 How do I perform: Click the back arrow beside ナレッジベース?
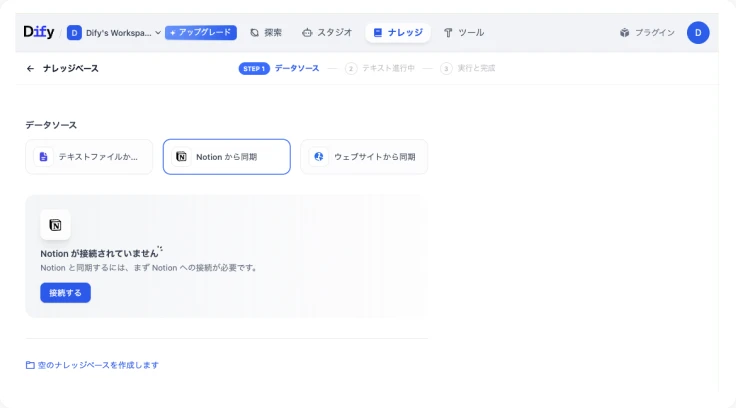[x=30, y=69]
